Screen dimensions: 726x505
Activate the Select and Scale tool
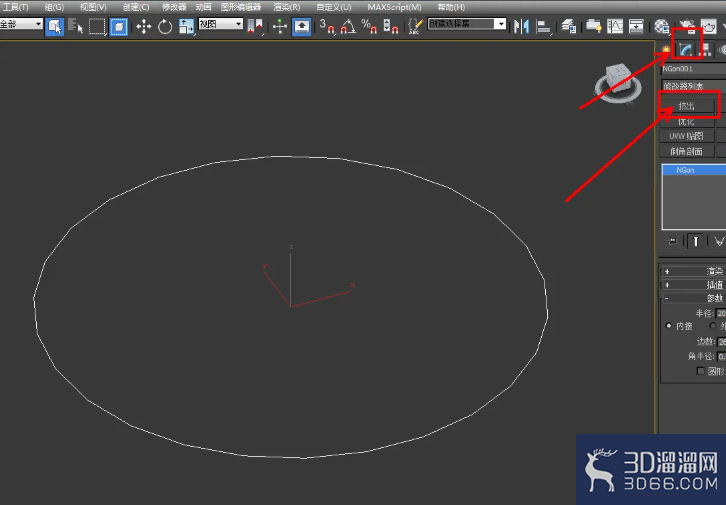186,26
